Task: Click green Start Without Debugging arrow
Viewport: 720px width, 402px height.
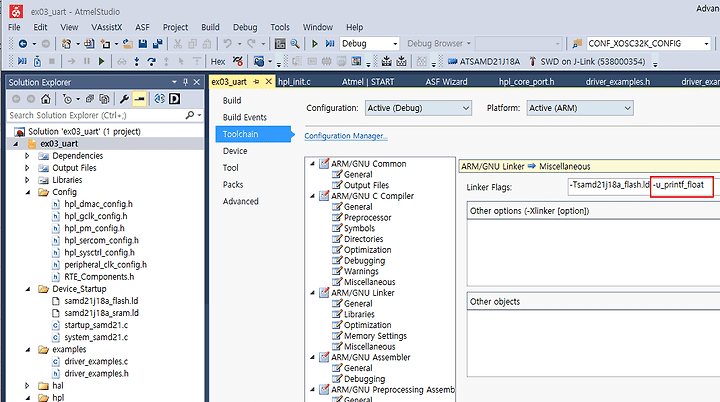Action: 315,44
